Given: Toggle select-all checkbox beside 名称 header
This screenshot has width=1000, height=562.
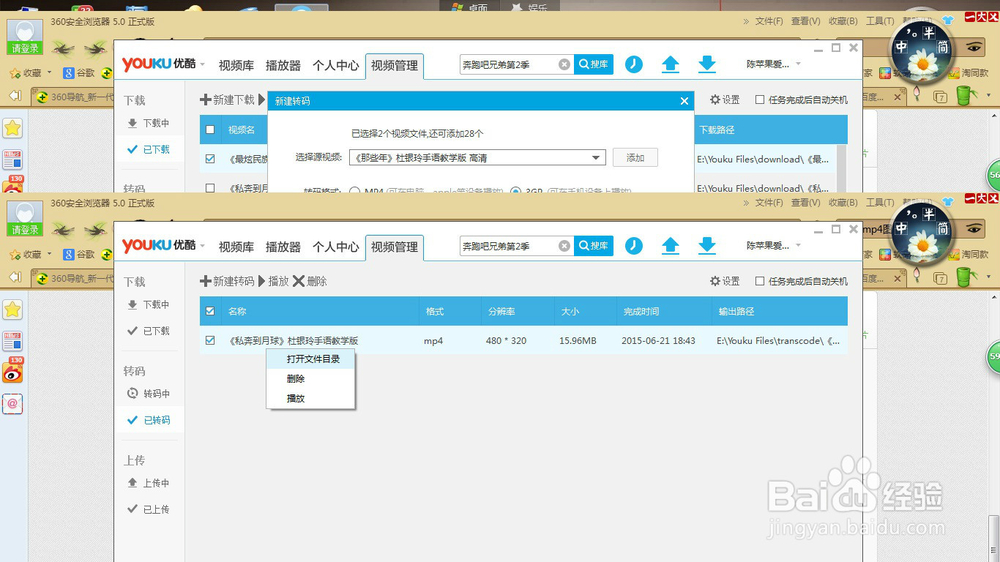Looking at the screenshot, I should click(210, 311).
